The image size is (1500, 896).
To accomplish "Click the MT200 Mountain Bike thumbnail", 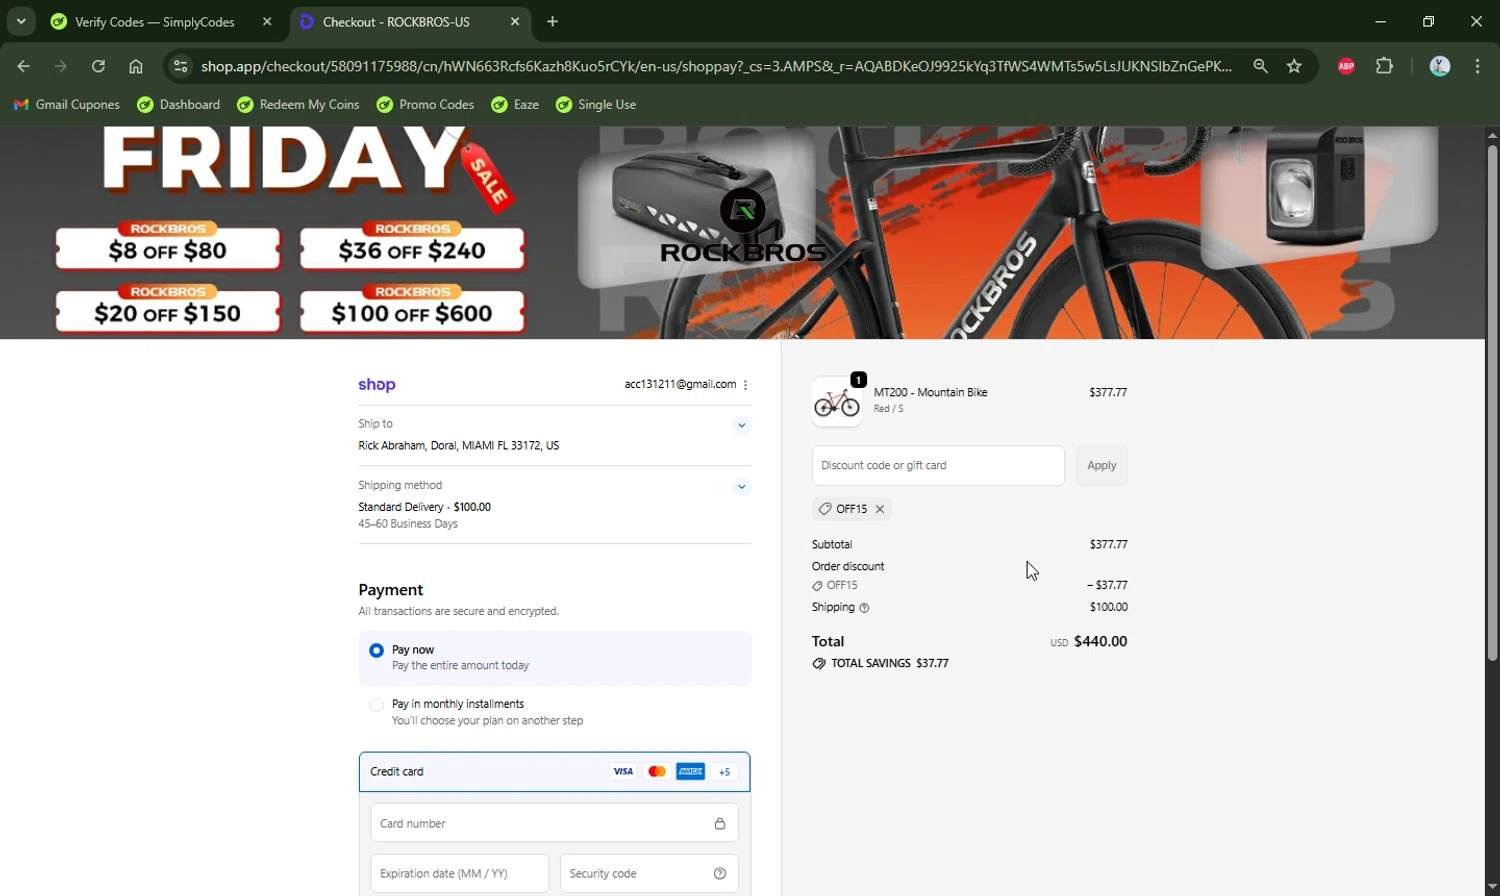I will click(x=837, y=401).
